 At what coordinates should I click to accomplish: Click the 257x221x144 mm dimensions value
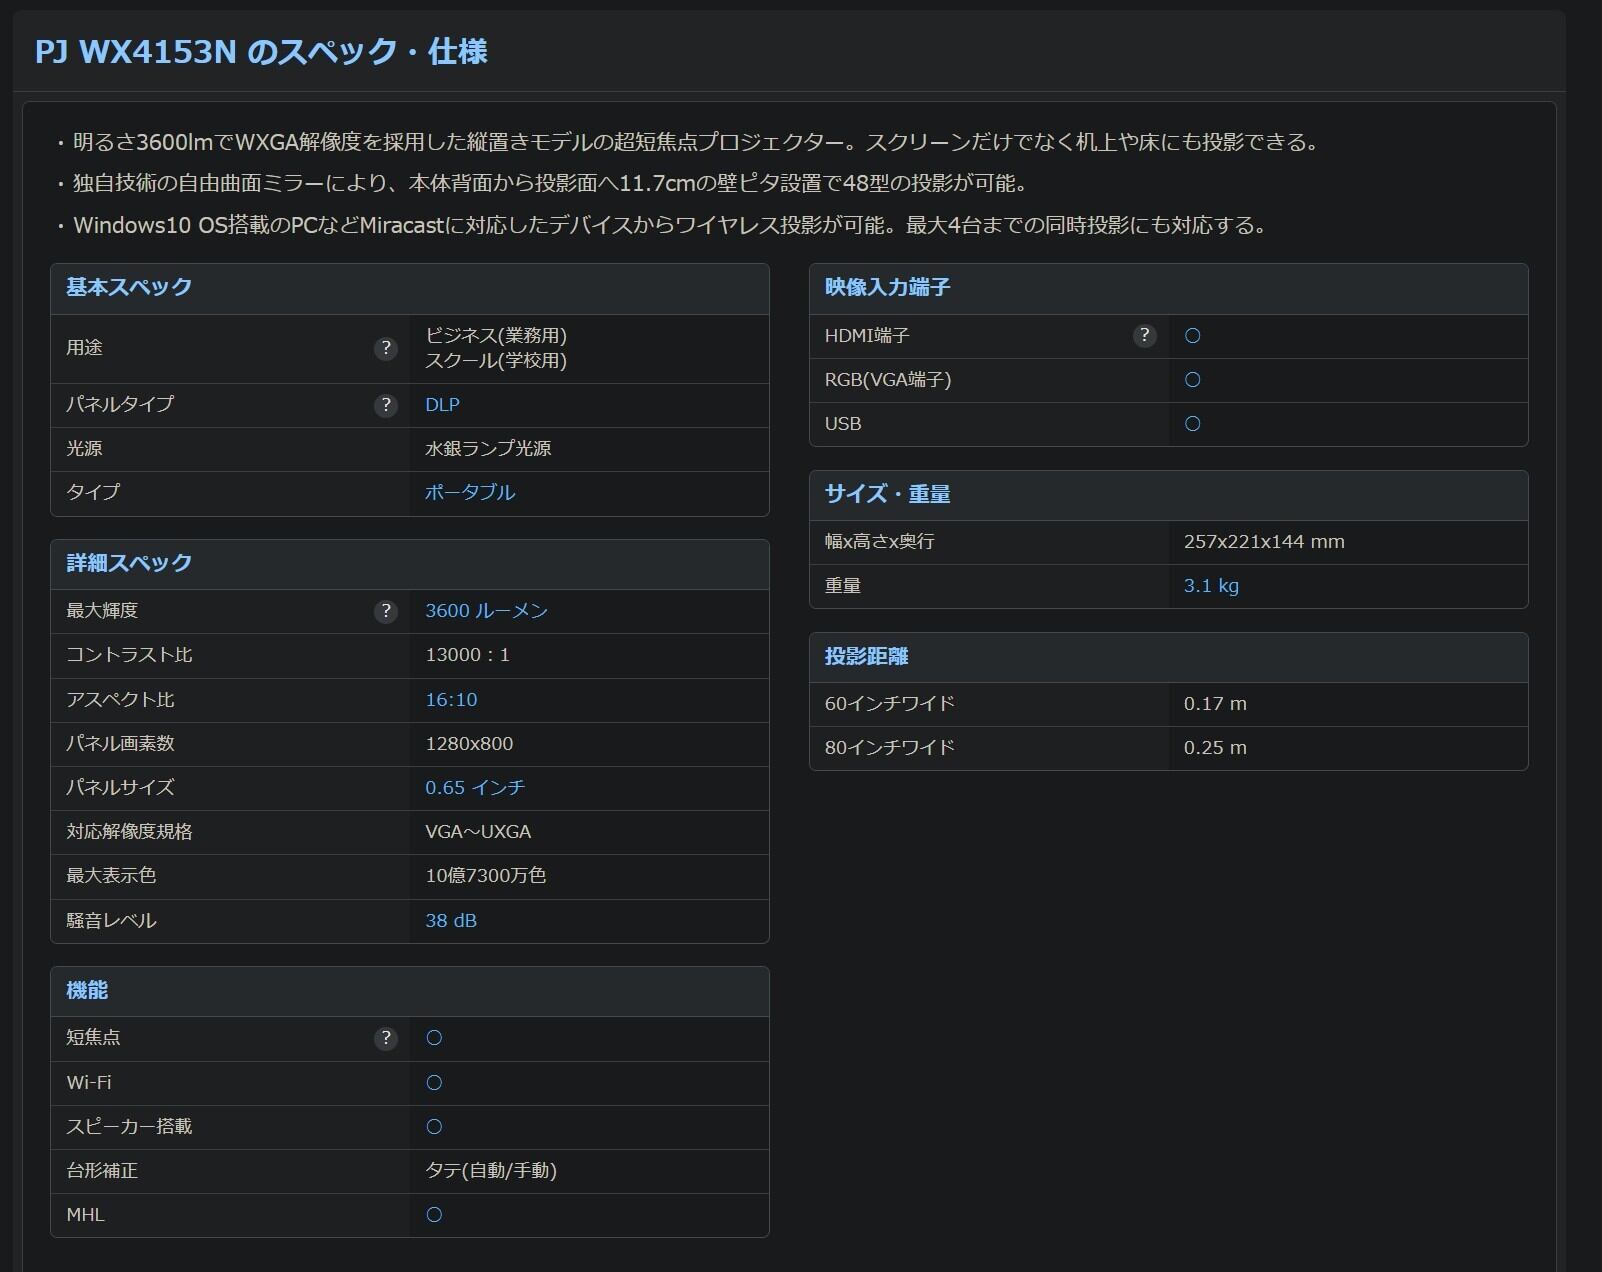click(x=1264, y=542)
